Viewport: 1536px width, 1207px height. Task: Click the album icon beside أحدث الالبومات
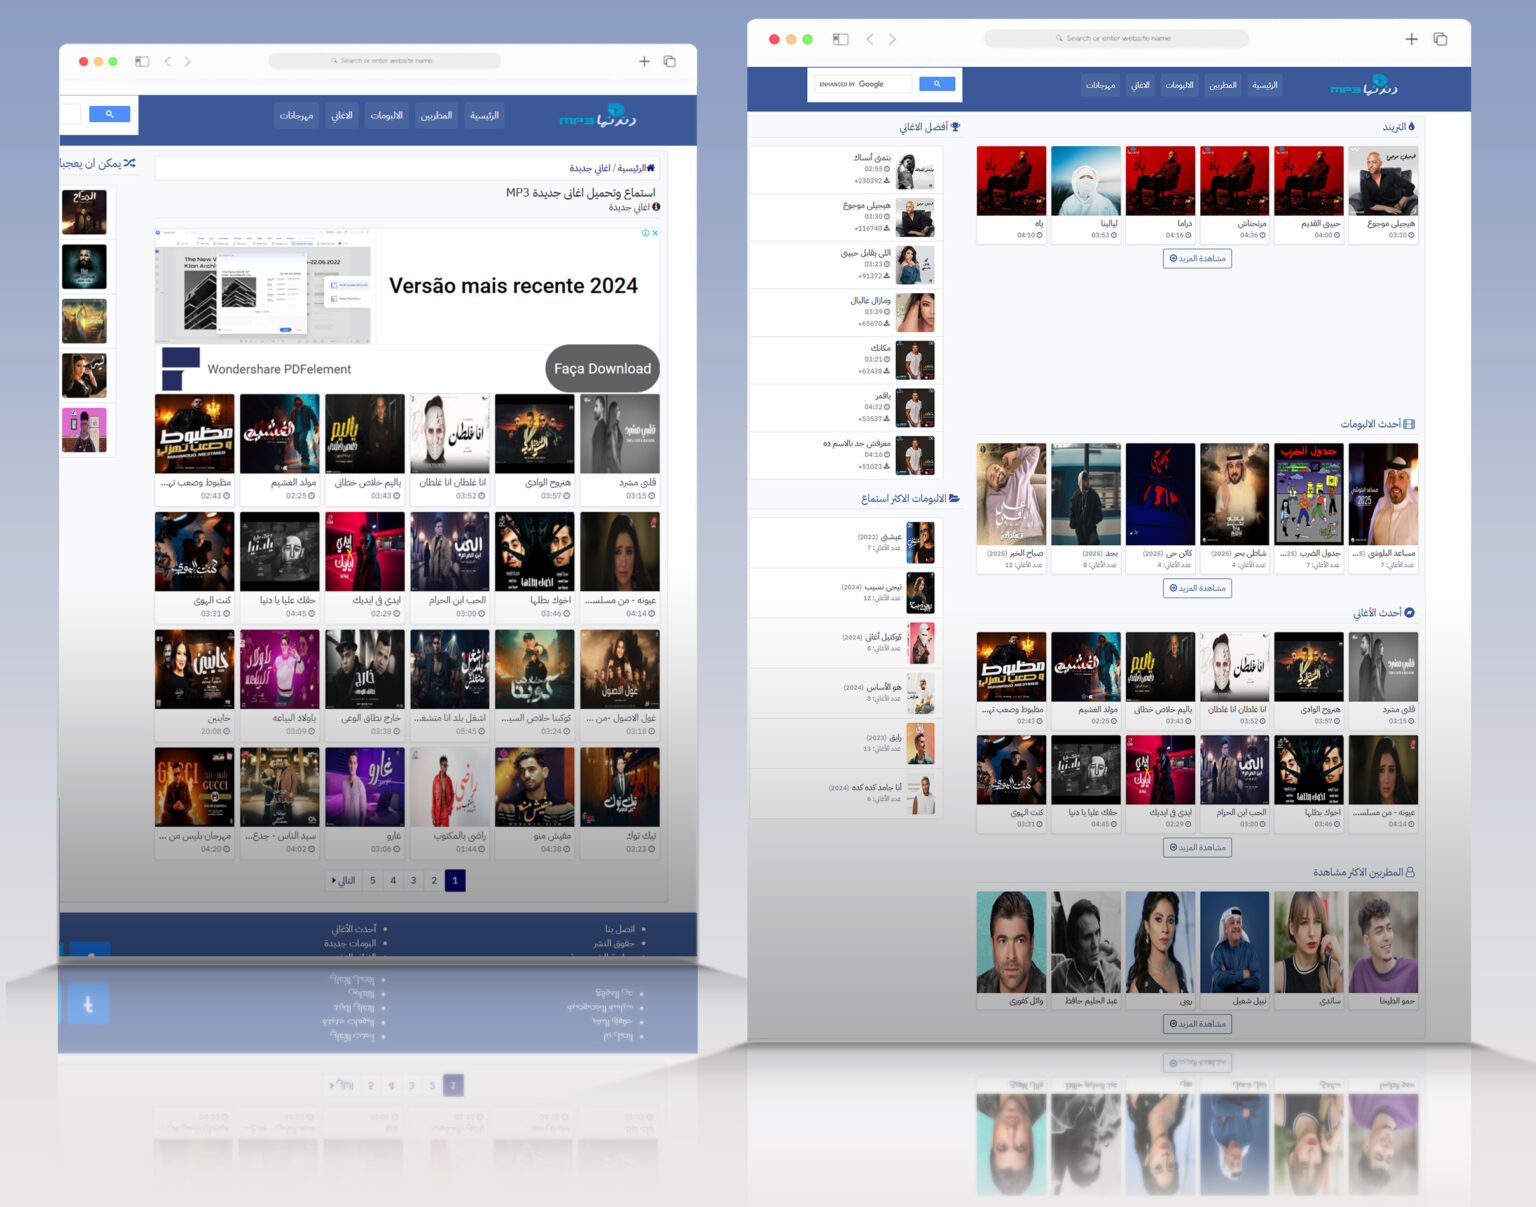[1411, 424]
